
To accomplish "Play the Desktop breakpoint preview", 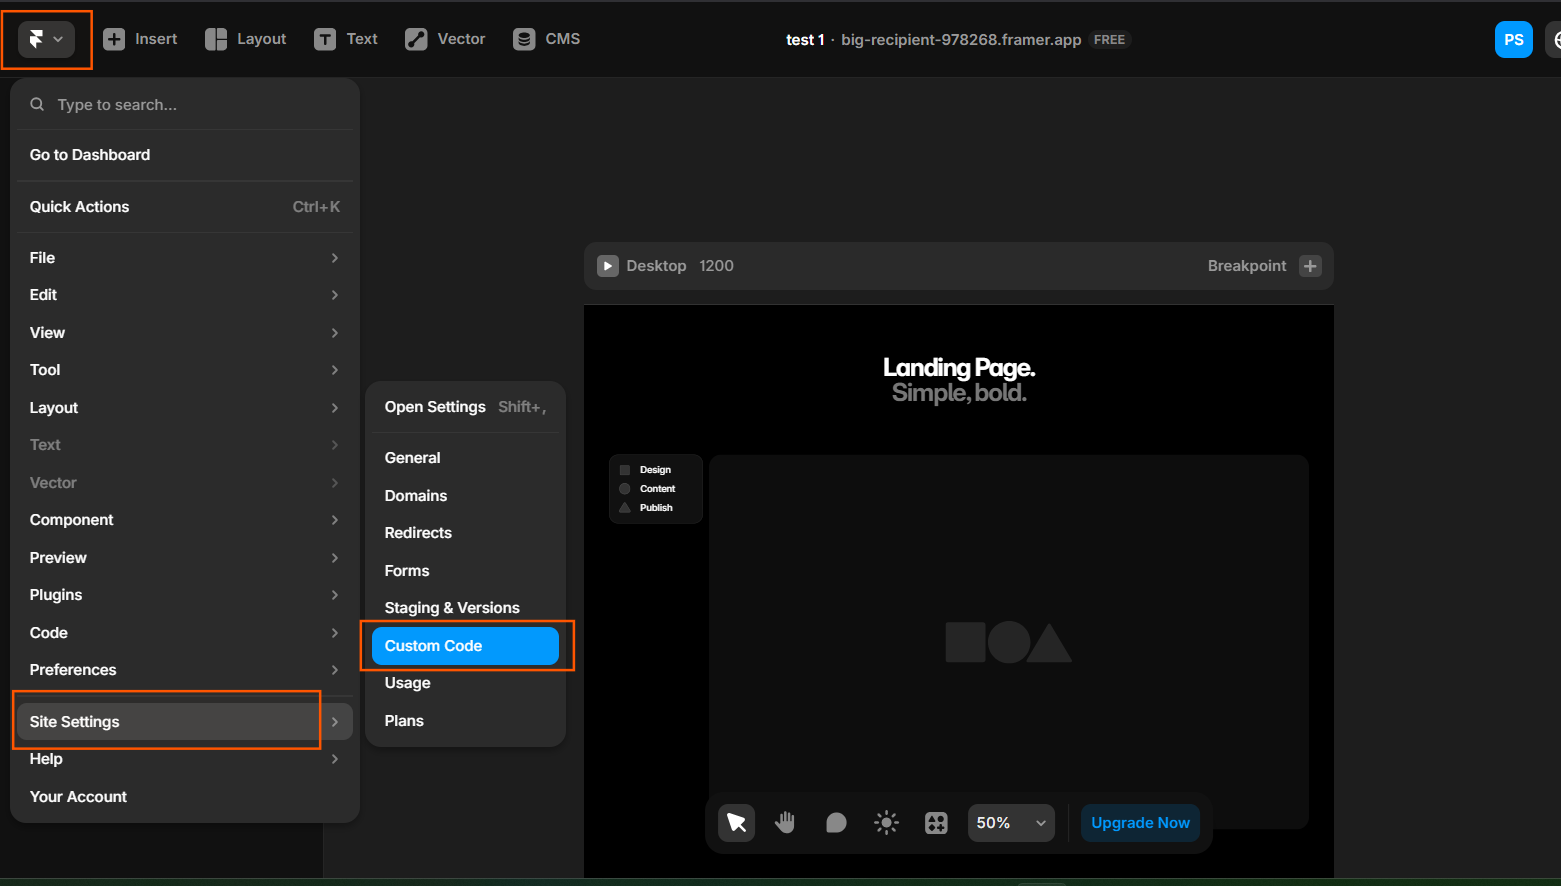I will pos(608,266).
